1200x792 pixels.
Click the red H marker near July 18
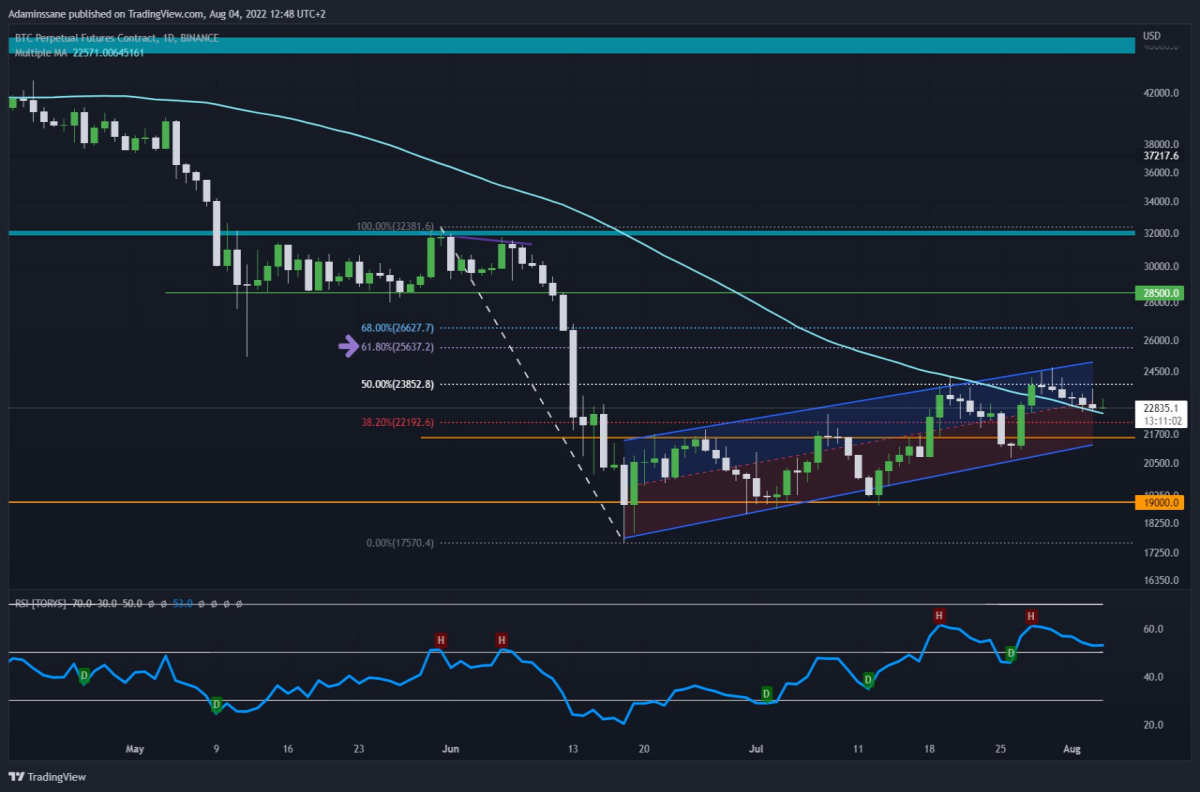[x=939, y=614]
